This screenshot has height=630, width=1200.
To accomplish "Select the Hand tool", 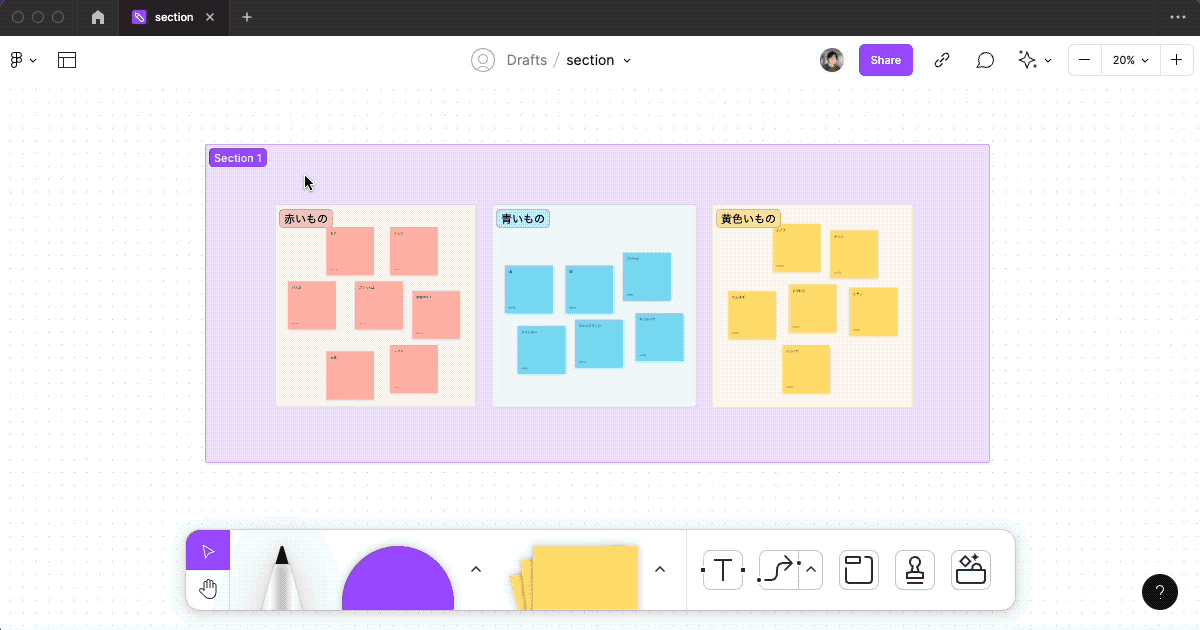I will pyautogui.click(x=208, y=589).
